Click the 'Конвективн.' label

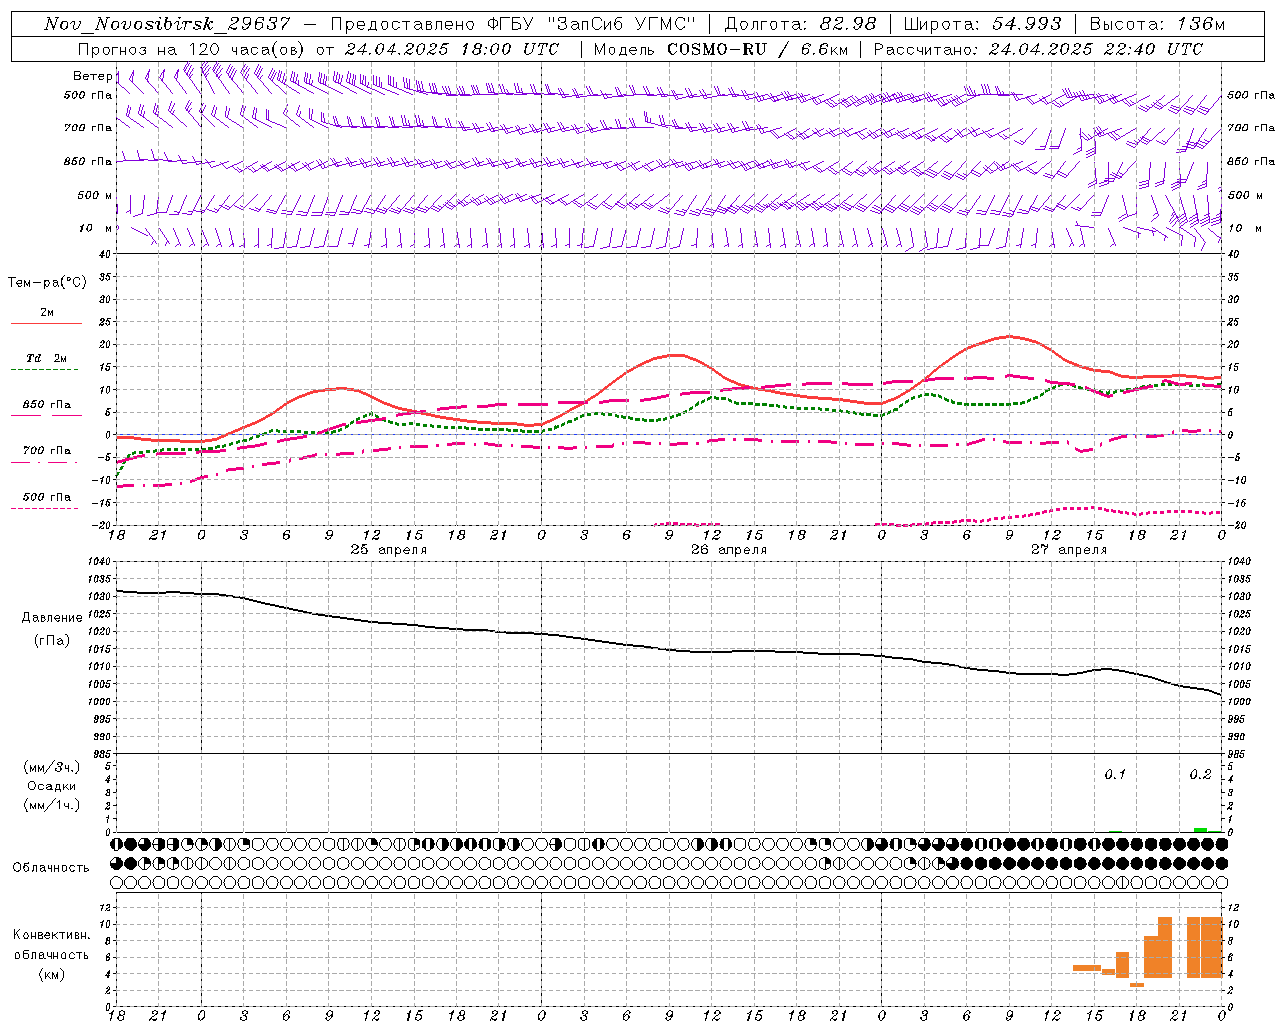point(51,935)
